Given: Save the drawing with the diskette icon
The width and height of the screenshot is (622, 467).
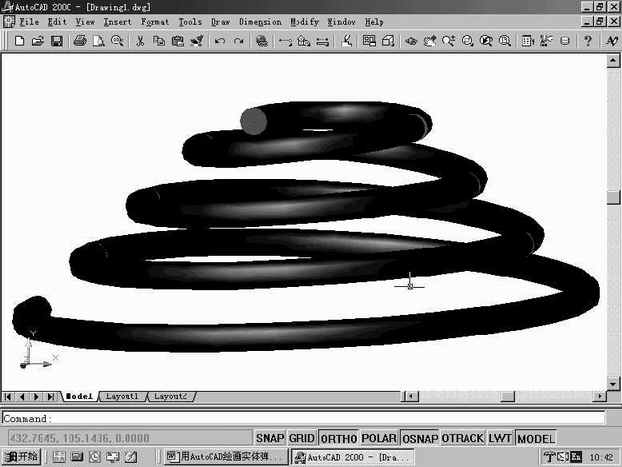Looking at the screenshot, I should [x=57, y=41].
